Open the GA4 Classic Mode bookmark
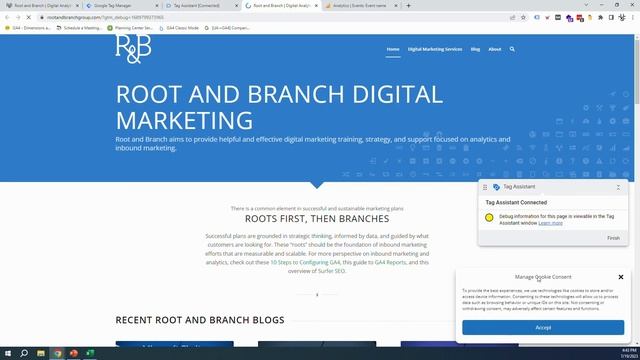640x360 pixels. pyautogui.click(x=179, y=28)
